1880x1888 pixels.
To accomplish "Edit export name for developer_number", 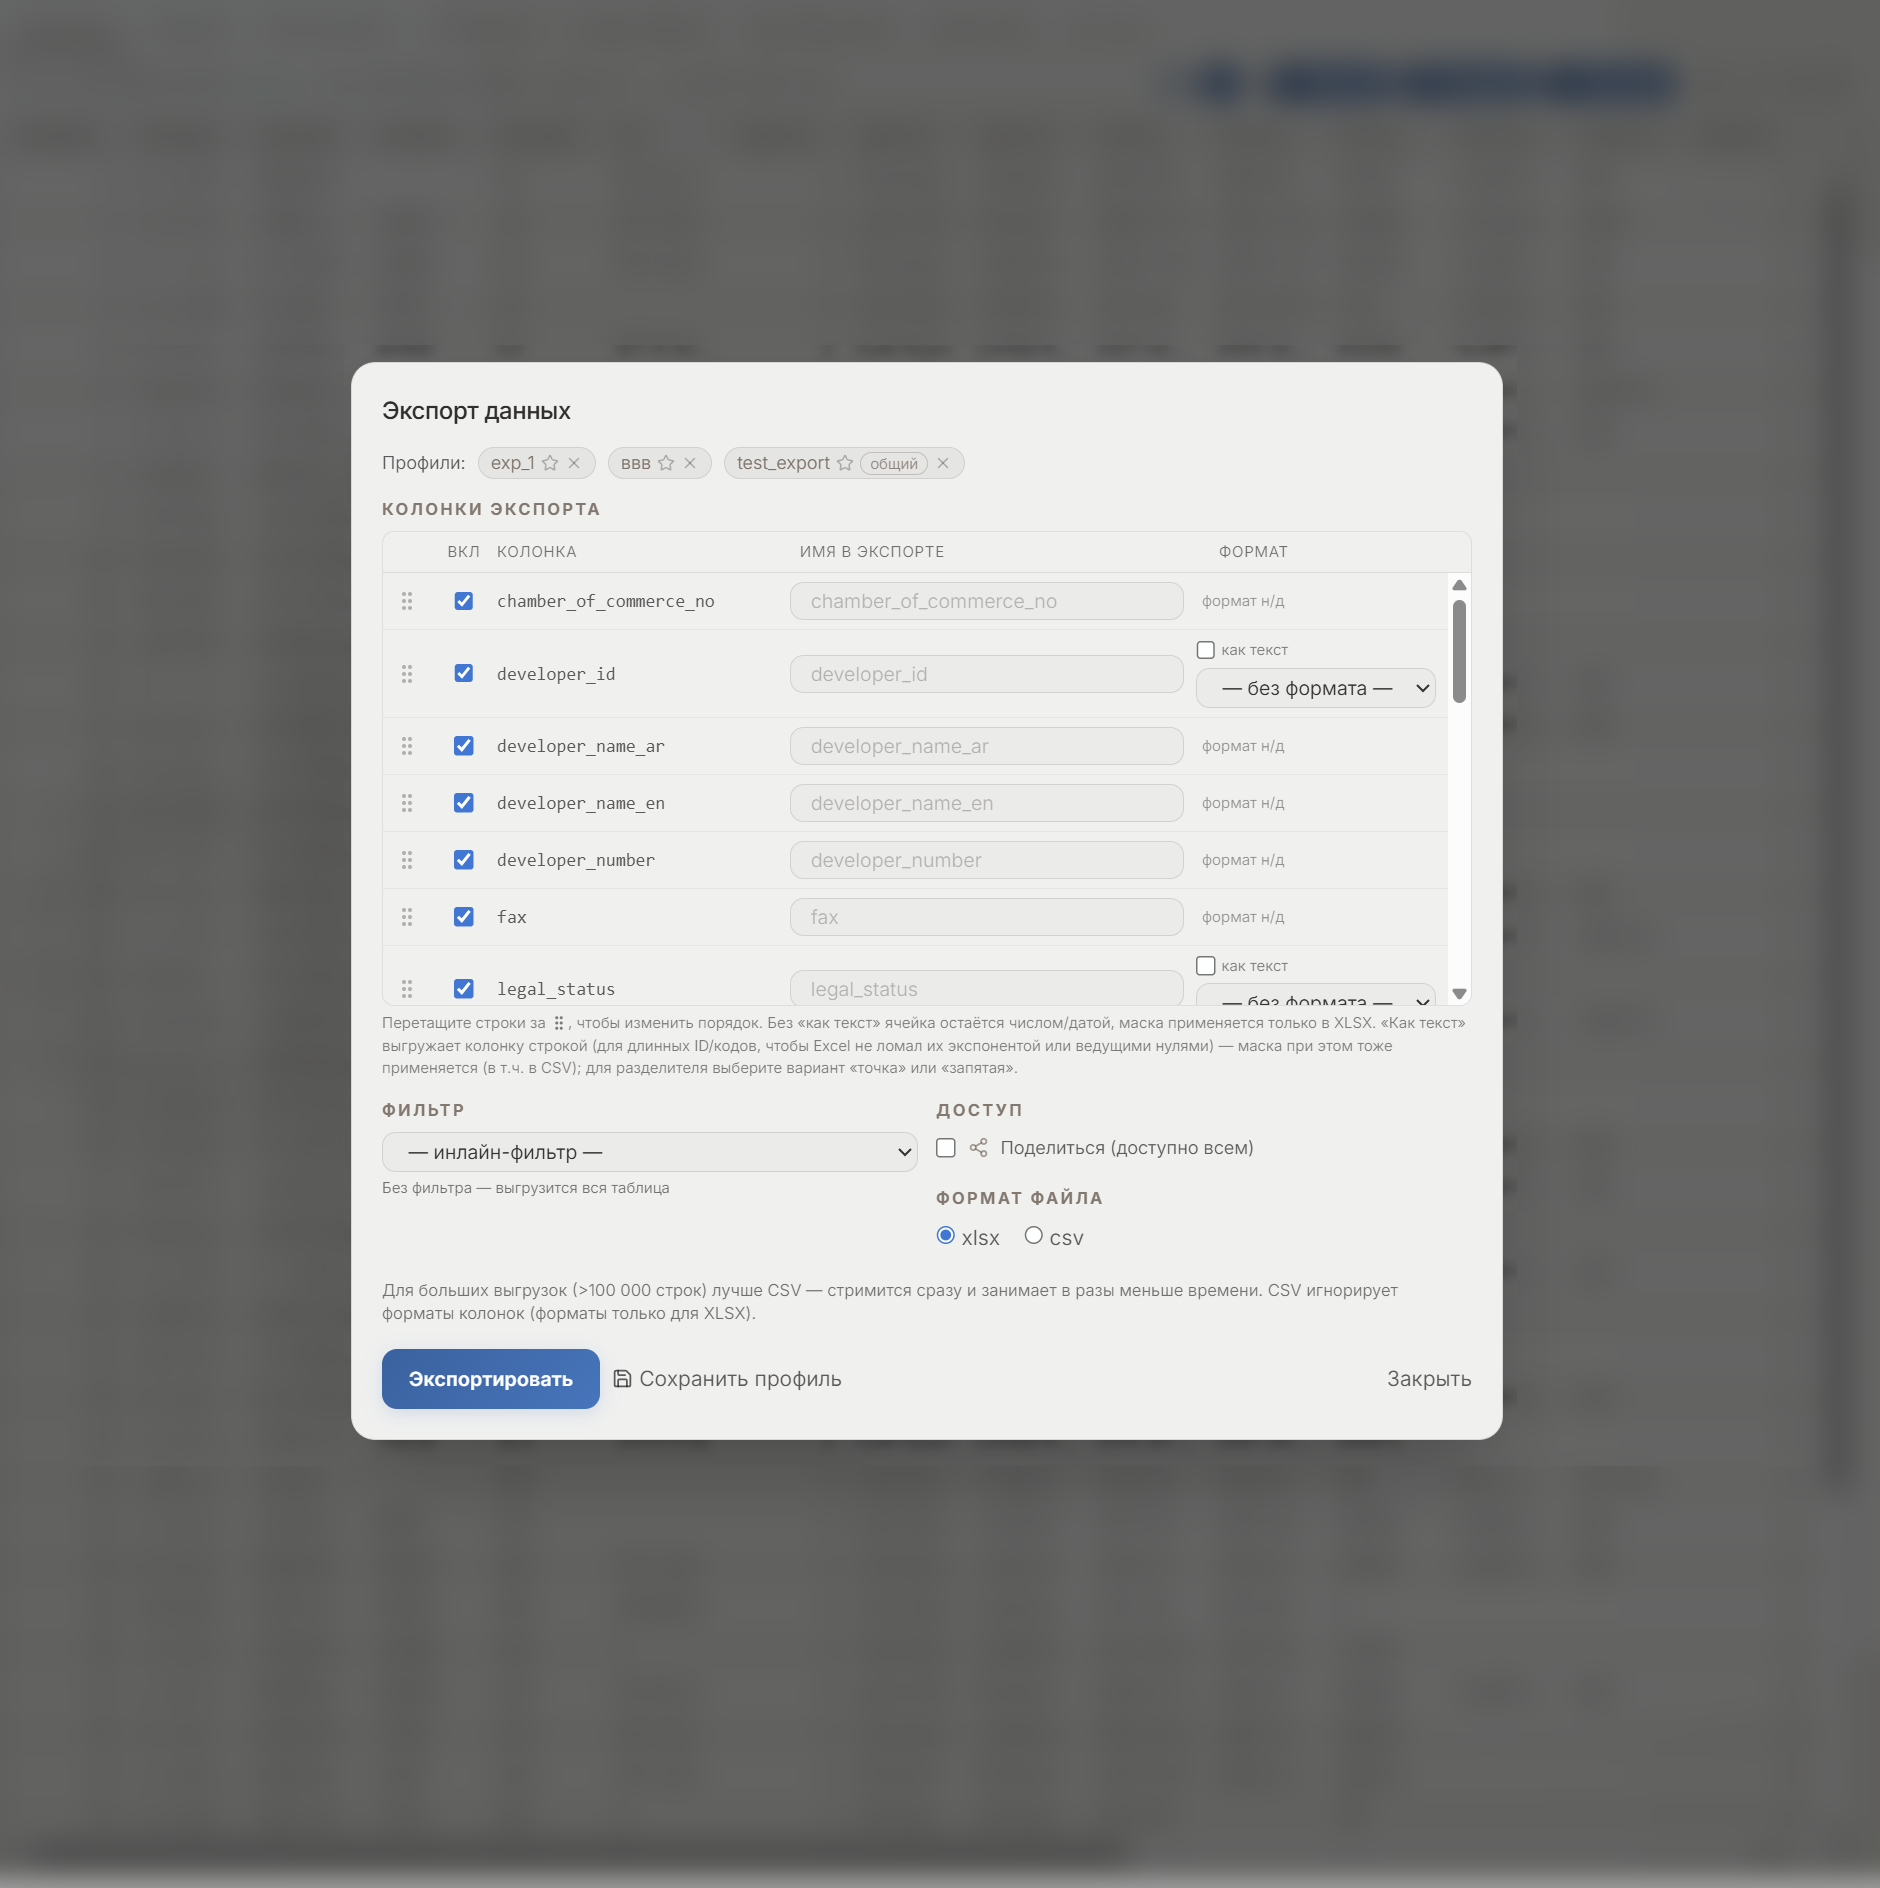I will coord(987,860).
